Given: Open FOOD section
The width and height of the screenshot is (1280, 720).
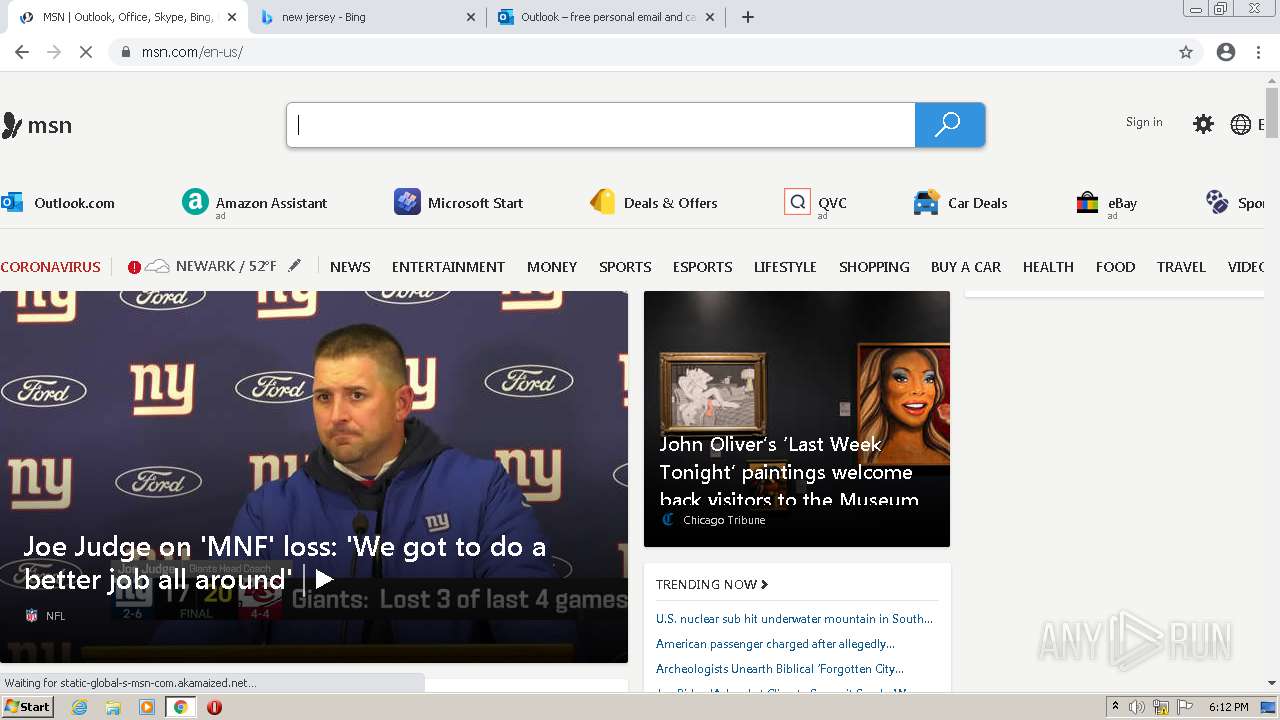Looking at the screenshot, I should pyautogui.click(x=1115, y=267).
